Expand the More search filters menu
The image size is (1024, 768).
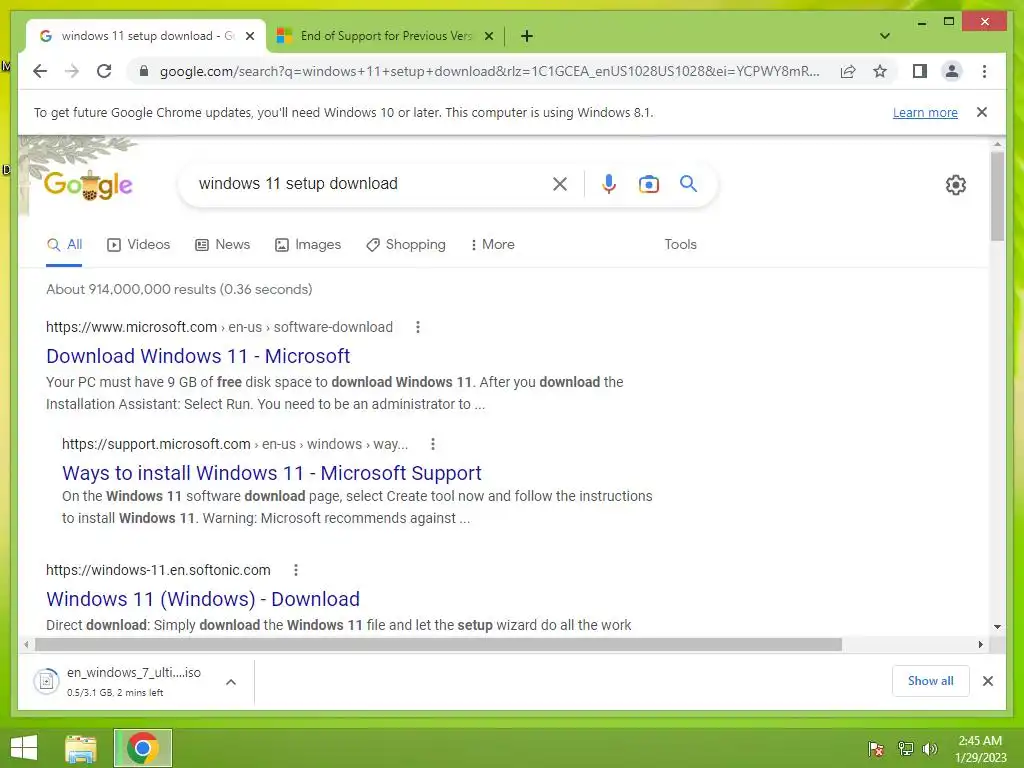tap(492, 245)
